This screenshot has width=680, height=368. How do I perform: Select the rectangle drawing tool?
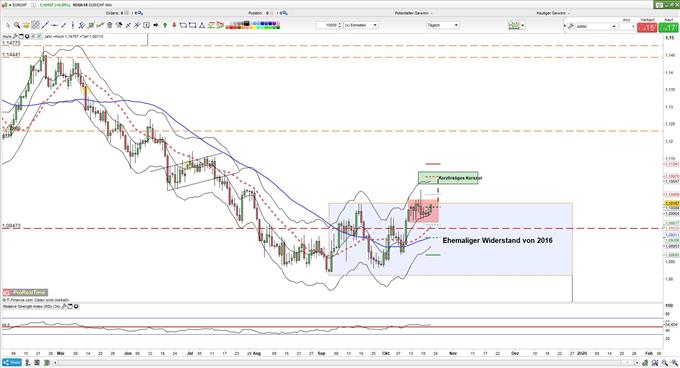click(192, 25)
